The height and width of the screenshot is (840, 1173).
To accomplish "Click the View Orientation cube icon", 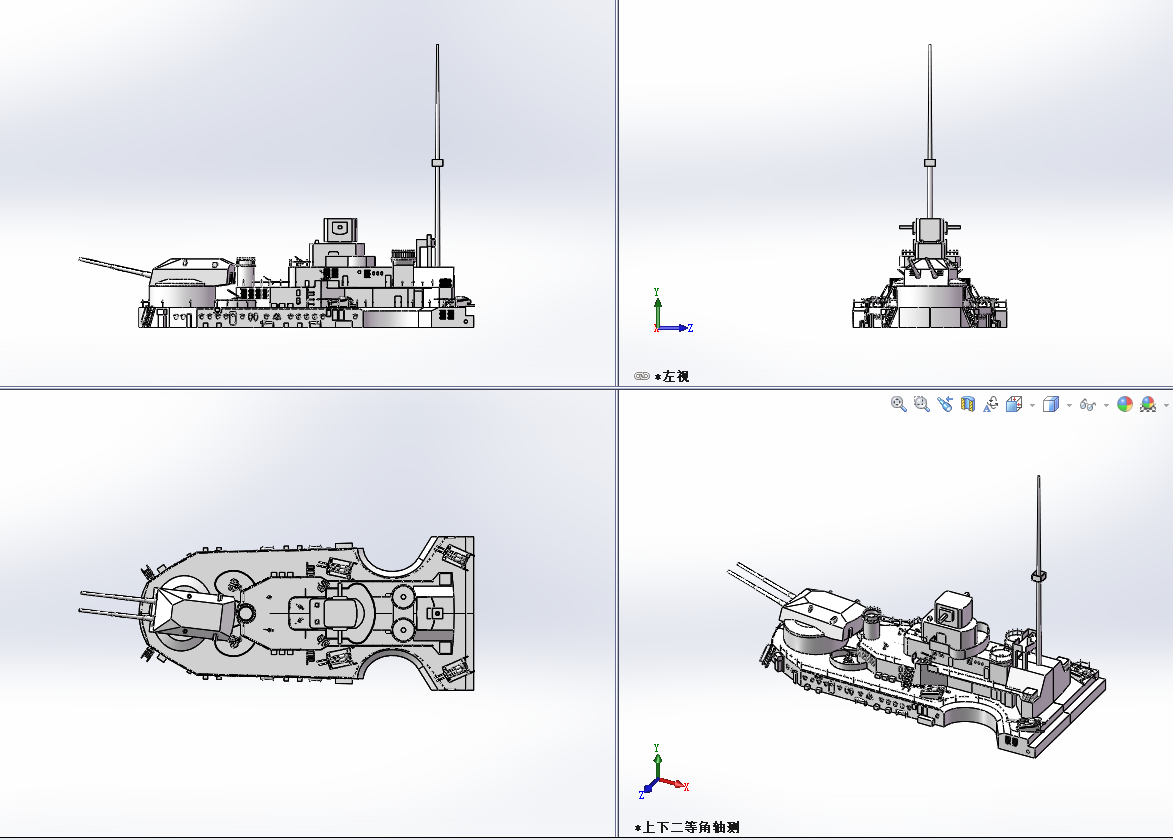I will pyautogui.click(x=1014, y=405).
